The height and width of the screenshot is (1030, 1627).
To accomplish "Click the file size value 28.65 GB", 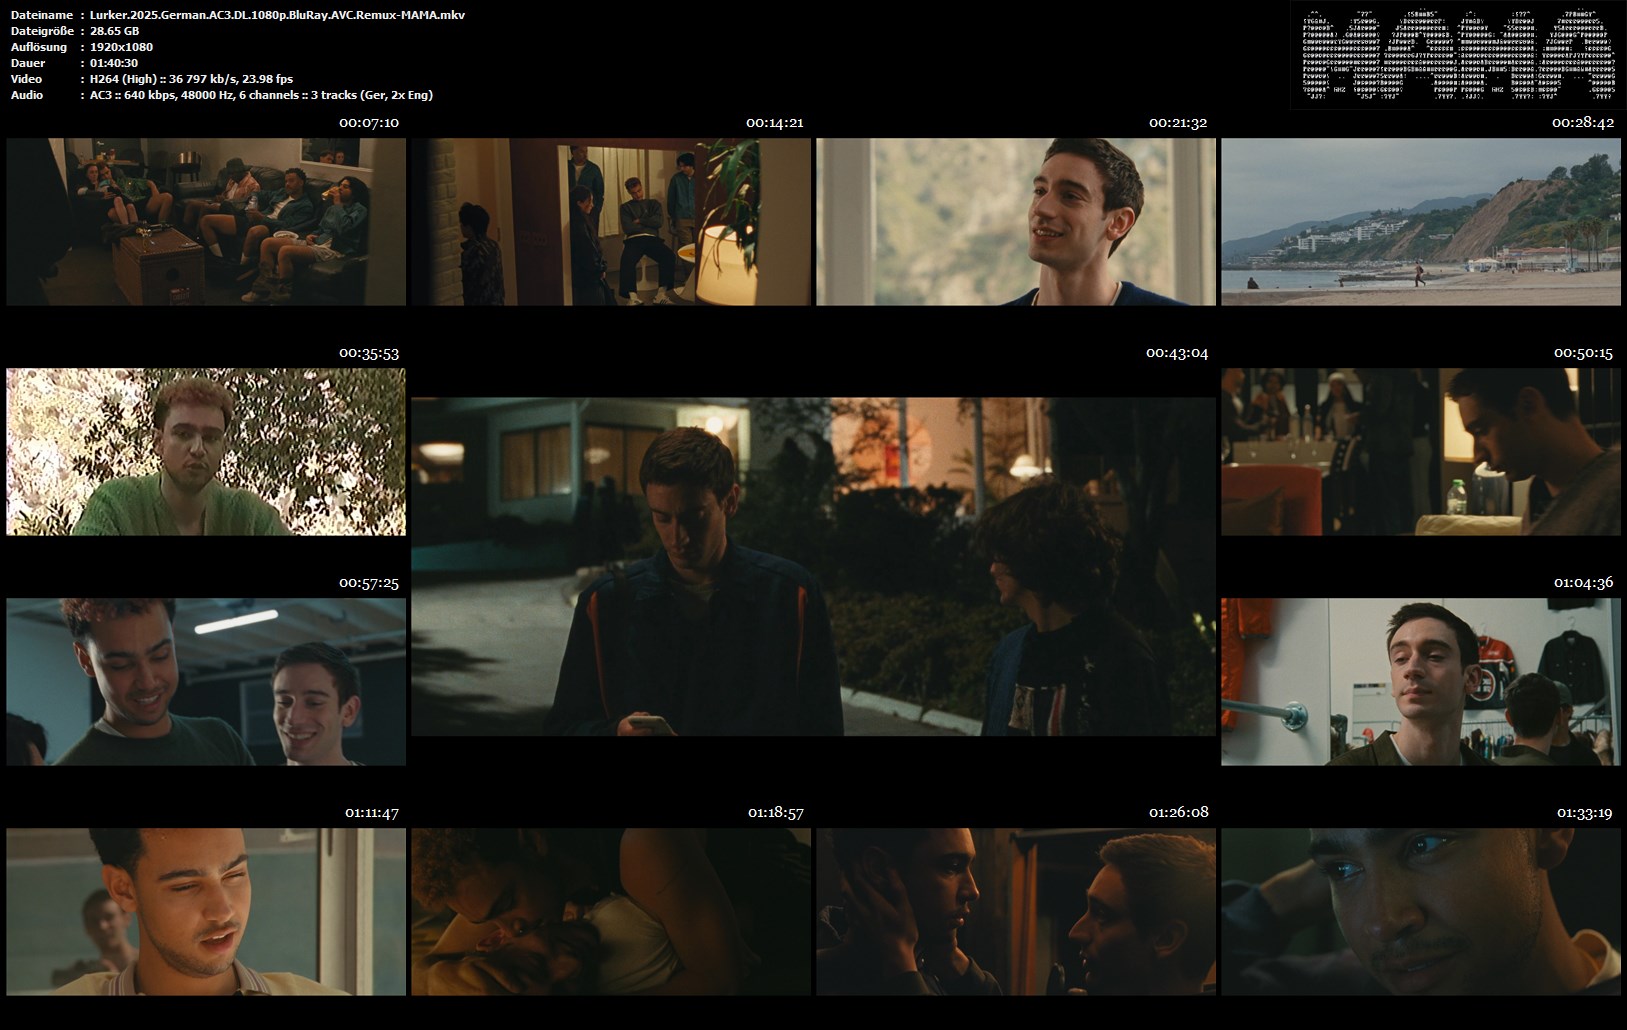I will (x=114, y=31).
